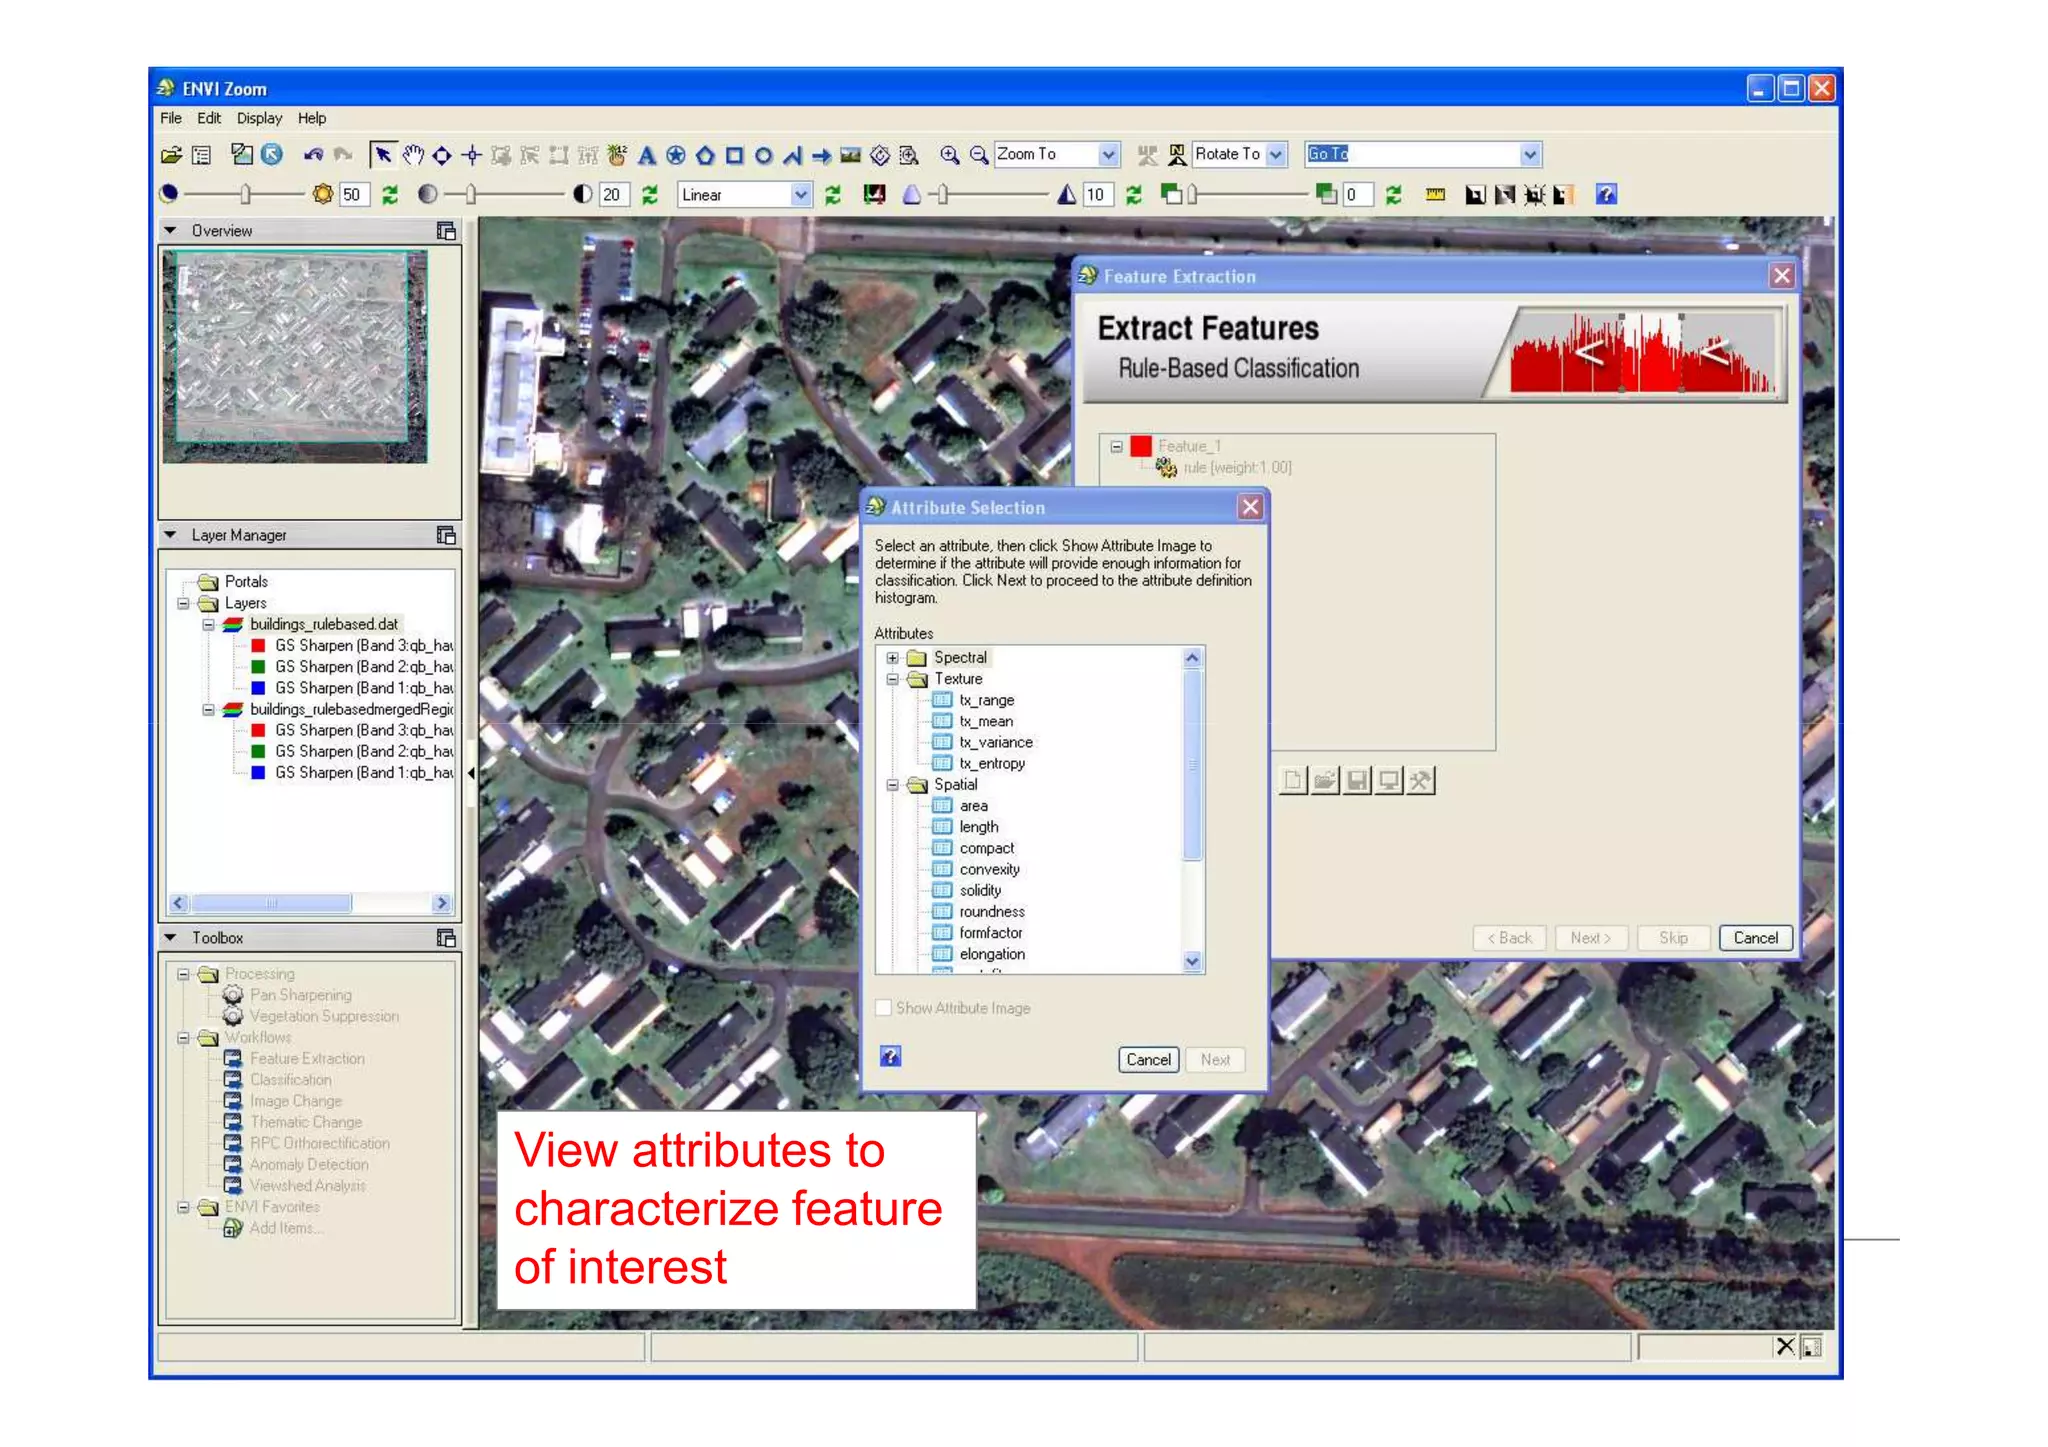
Task: Open the Linear stretch type dropdown
Action: (x=800, y=195)
